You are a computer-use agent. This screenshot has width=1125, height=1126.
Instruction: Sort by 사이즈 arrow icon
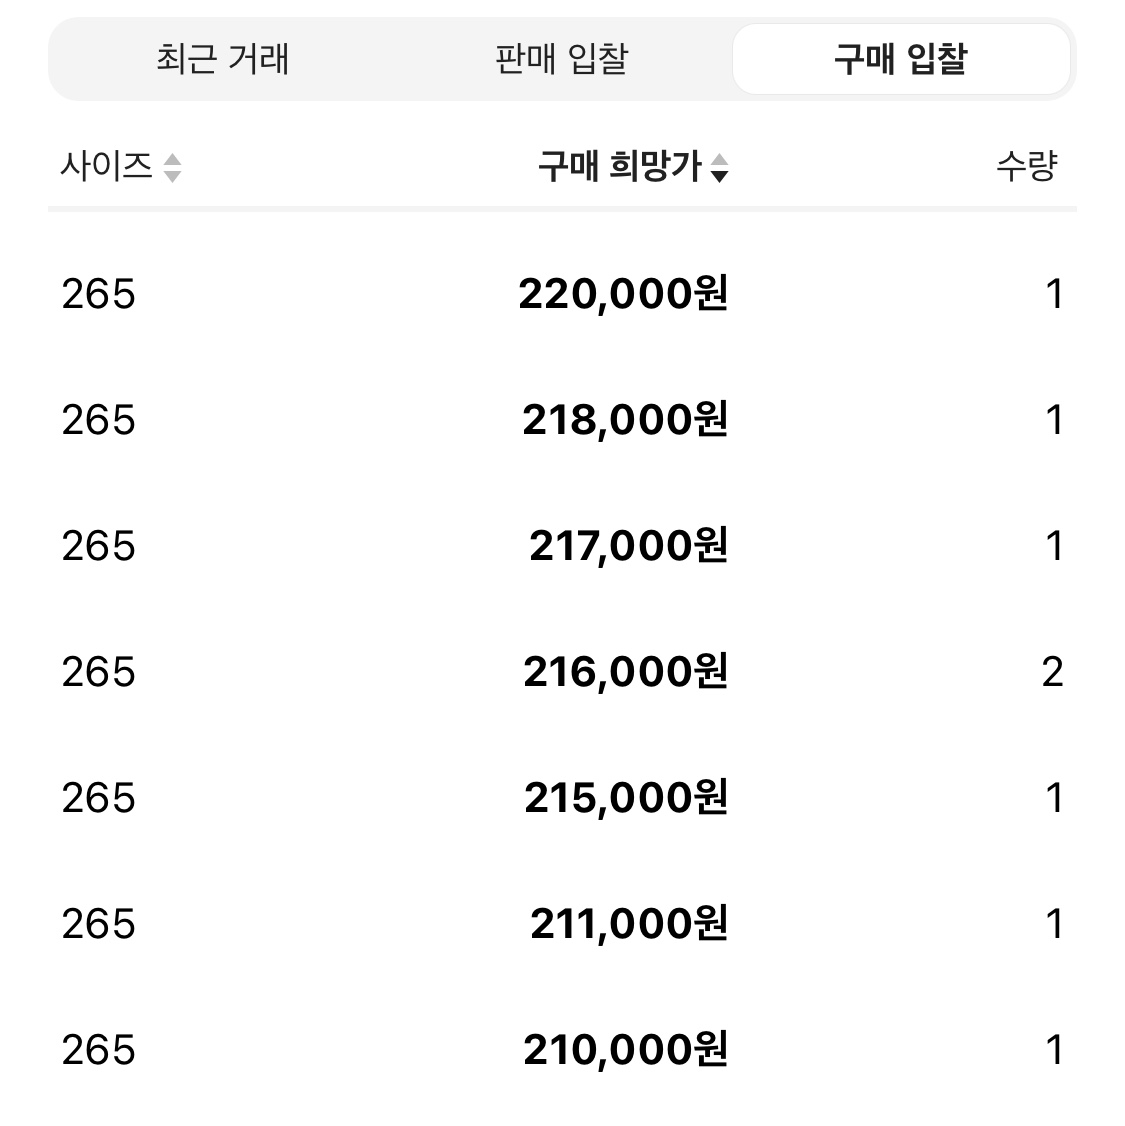[172, 168]
